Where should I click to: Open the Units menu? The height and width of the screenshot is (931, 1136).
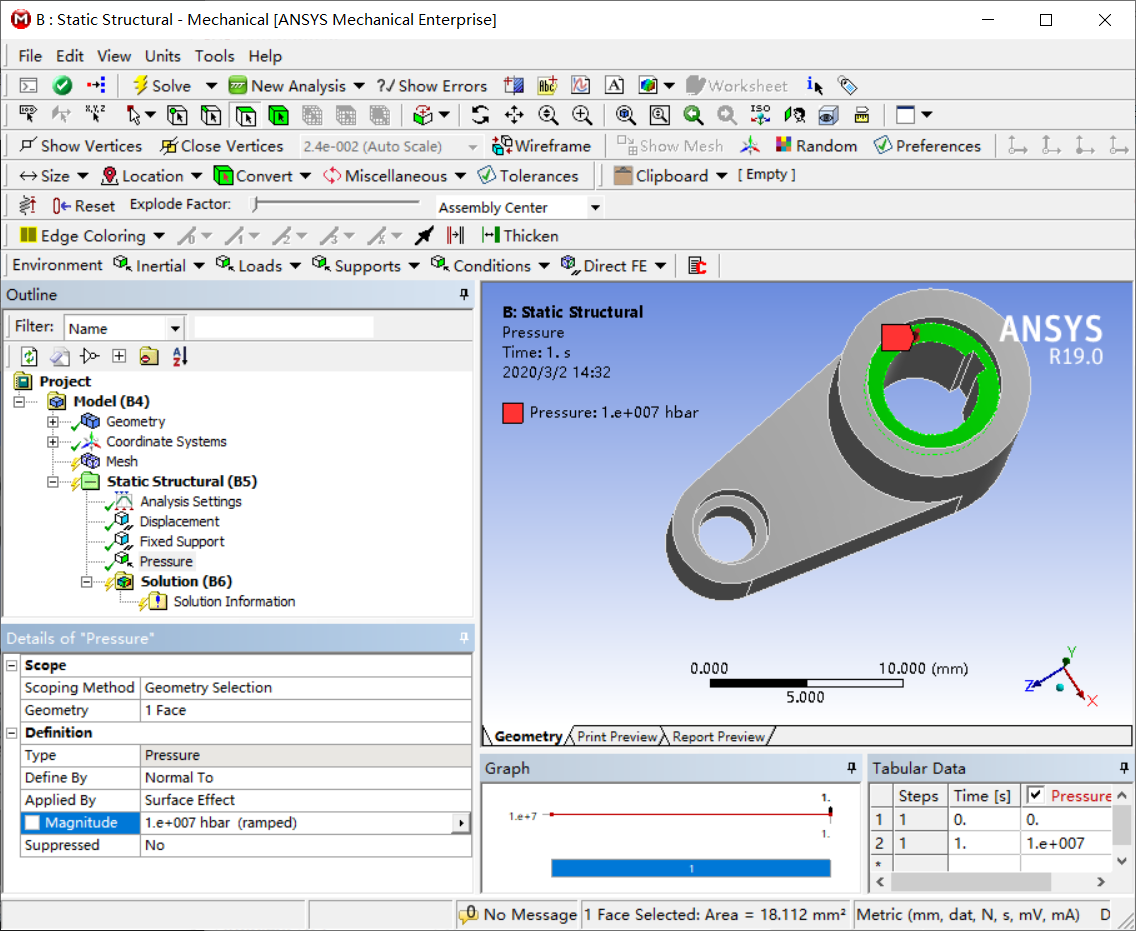tap(162, 56)
